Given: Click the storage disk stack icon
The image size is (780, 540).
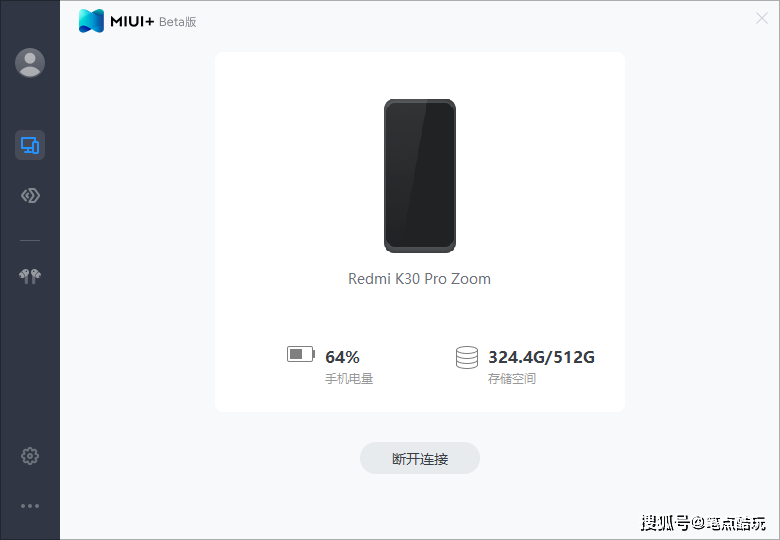Looking at the screenshot, I should (x=467, y=358).
